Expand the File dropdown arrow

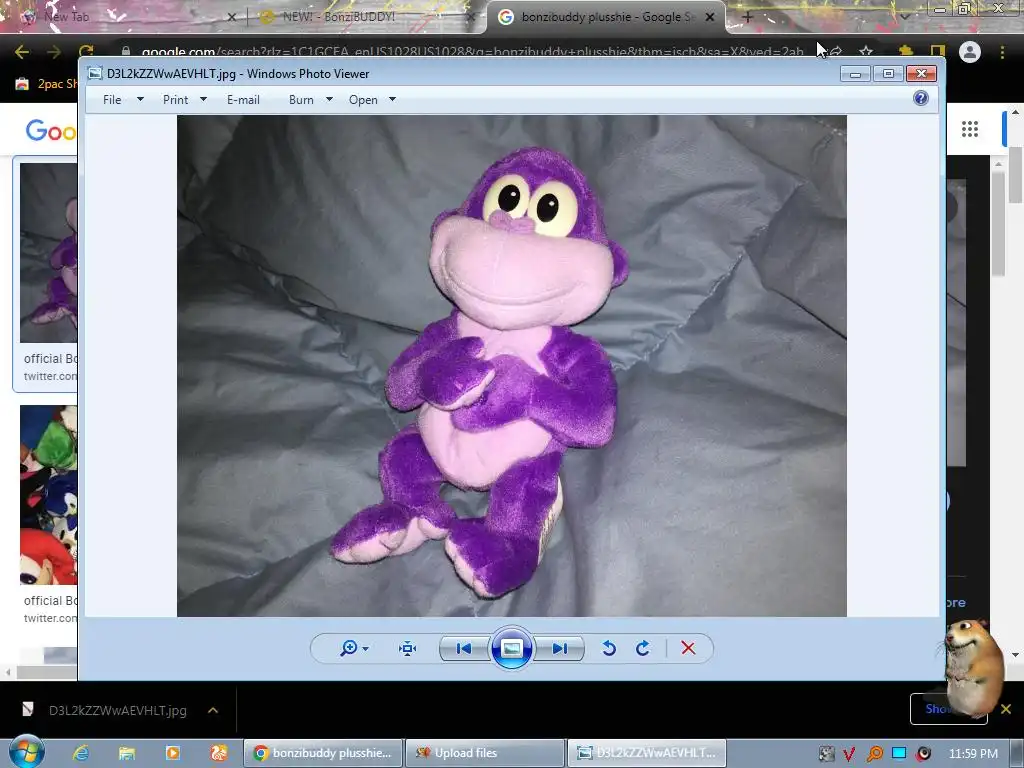point(140,99)
